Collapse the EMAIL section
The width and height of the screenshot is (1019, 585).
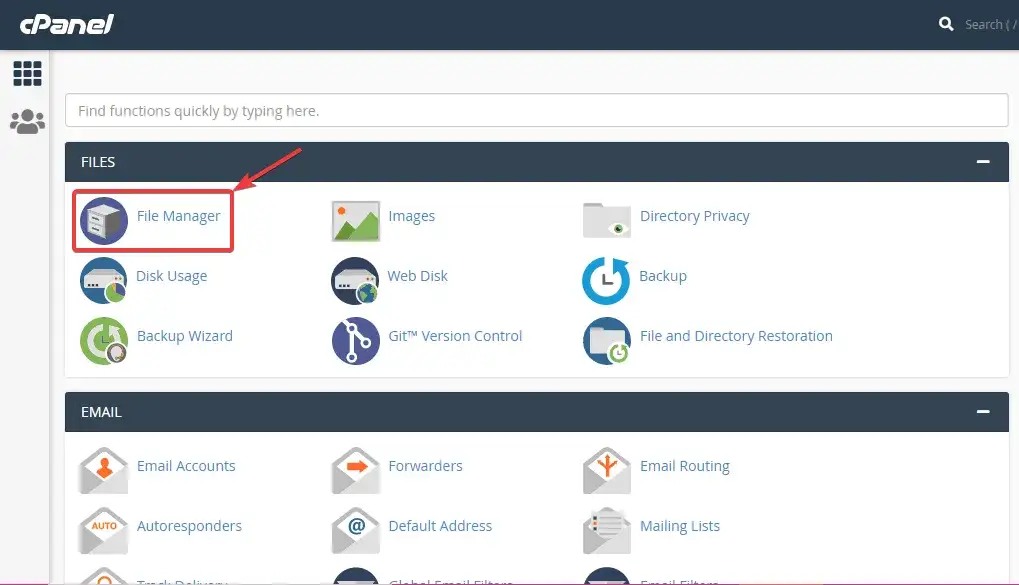click(x=984, y=411)
